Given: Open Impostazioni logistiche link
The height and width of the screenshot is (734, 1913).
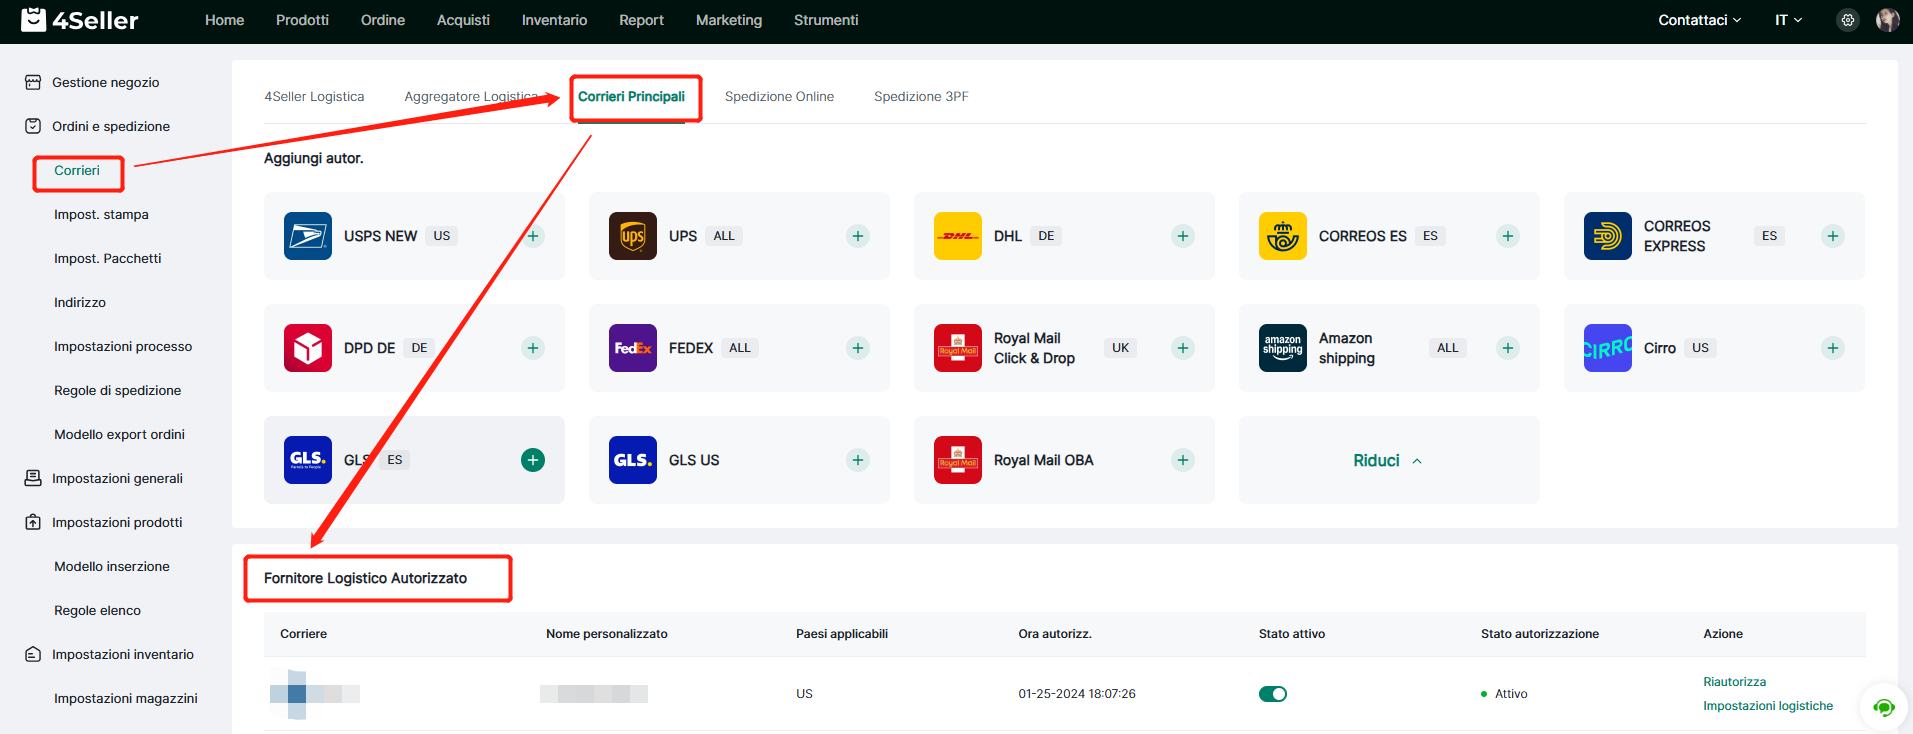Looking at the screenshot, I should pos(1768,706).
